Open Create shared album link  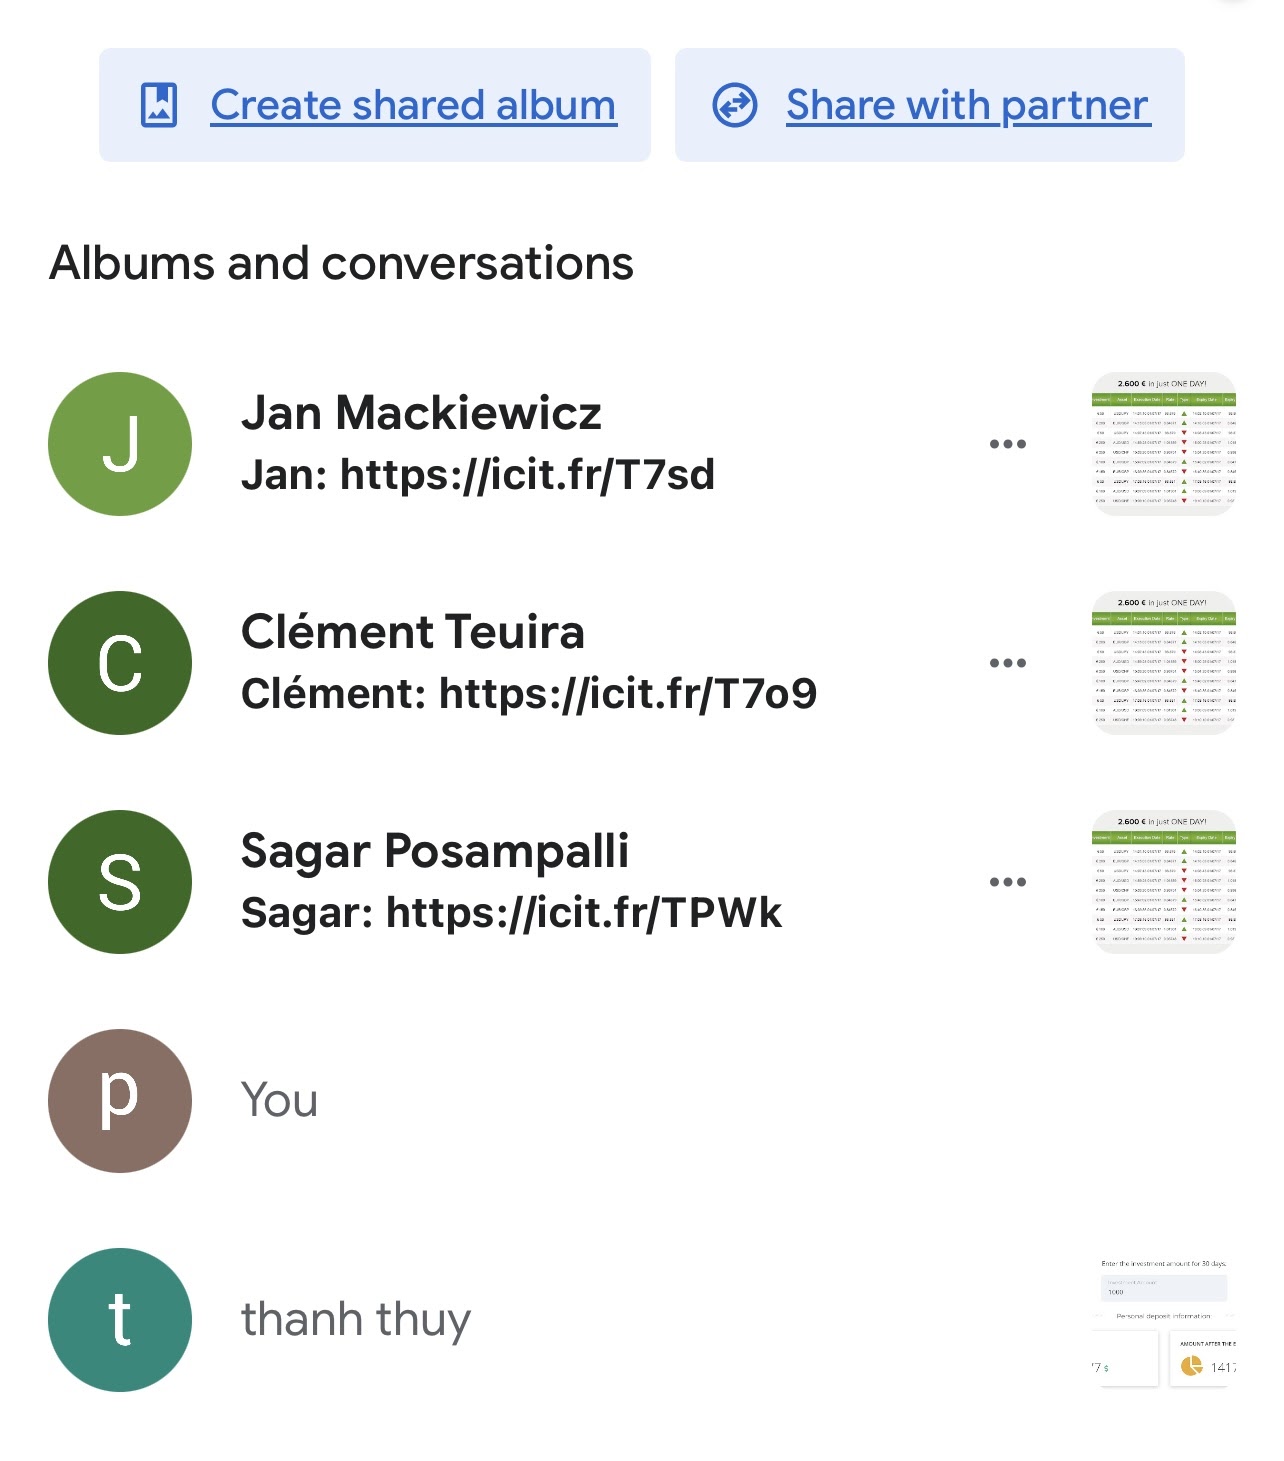tap(413, 105)
